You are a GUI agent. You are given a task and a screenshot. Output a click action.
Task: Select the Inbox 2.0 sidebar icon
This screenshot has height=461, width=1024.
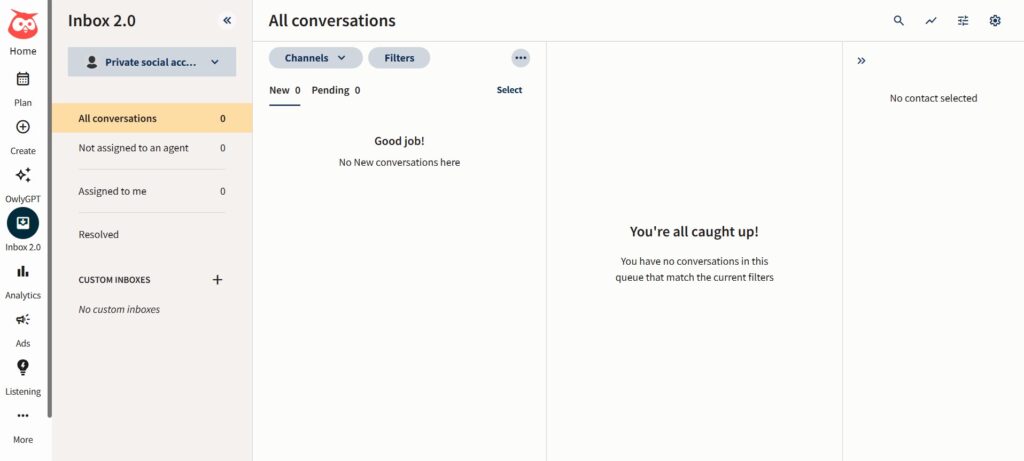click(23, 223)
